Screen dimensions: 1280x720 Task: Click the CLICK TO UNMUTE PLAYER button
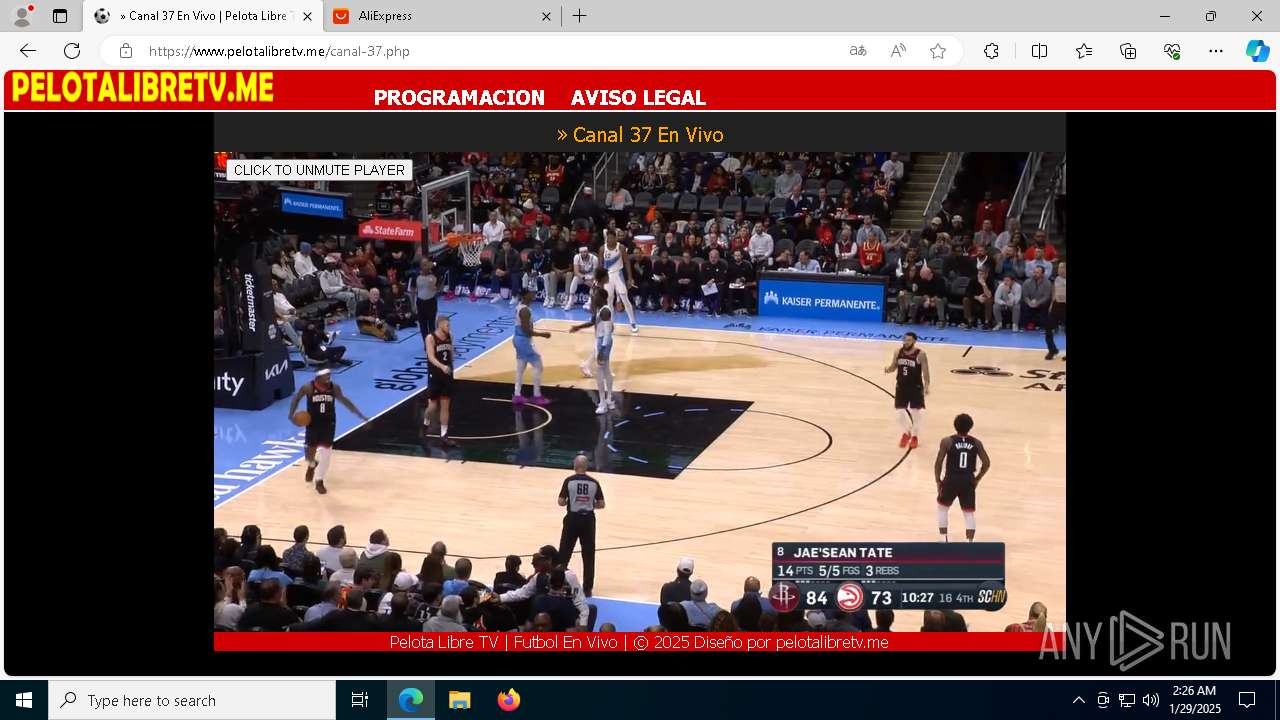coord(319,170)
